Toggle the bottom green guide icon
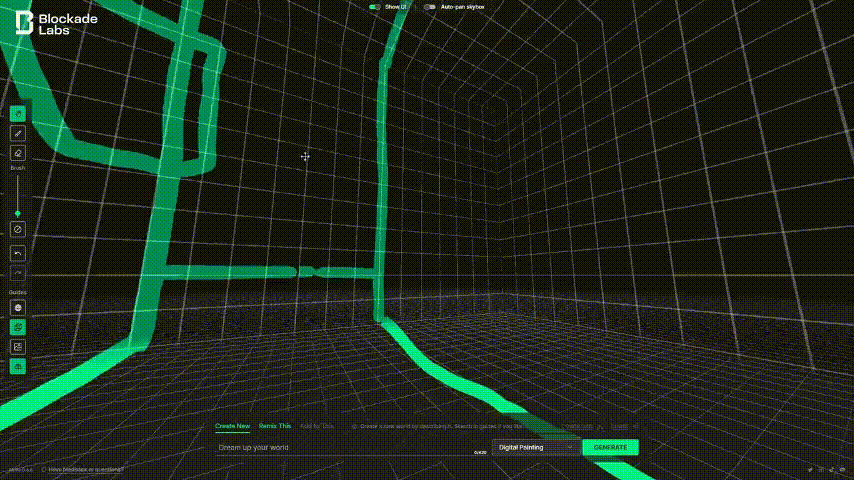Image resolution: width=854 pixels, height=480 pixels. point(18,367)
